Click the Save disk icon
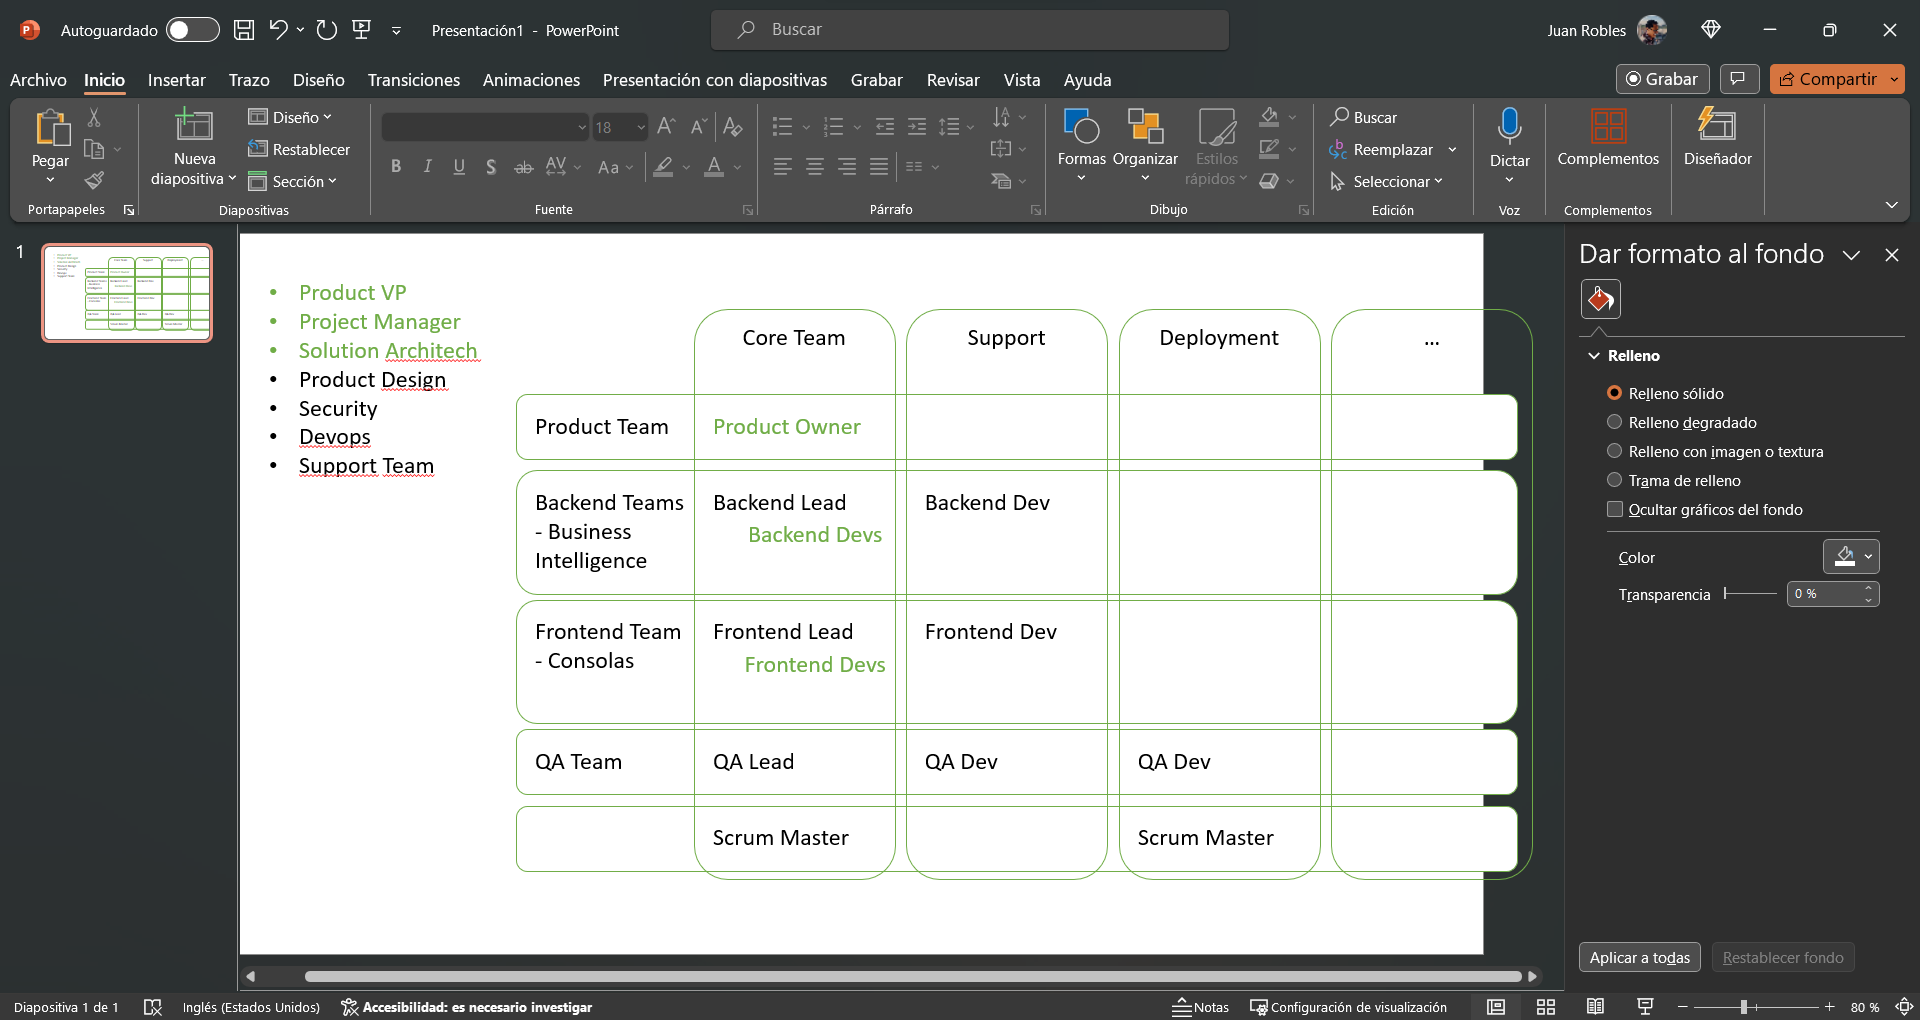Image resolution: width=1920 pixels, height=1020 pixels. (x=244, y=30)
